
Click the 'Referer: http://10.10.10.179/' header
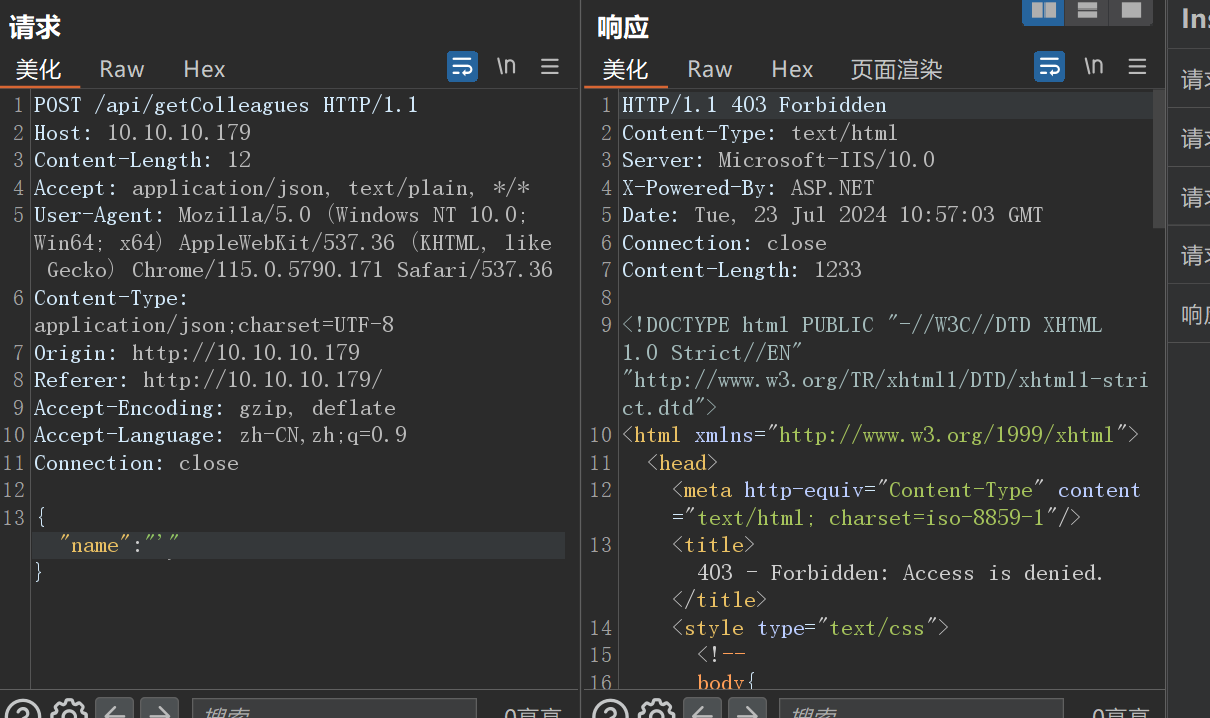(x=208, y=380)
